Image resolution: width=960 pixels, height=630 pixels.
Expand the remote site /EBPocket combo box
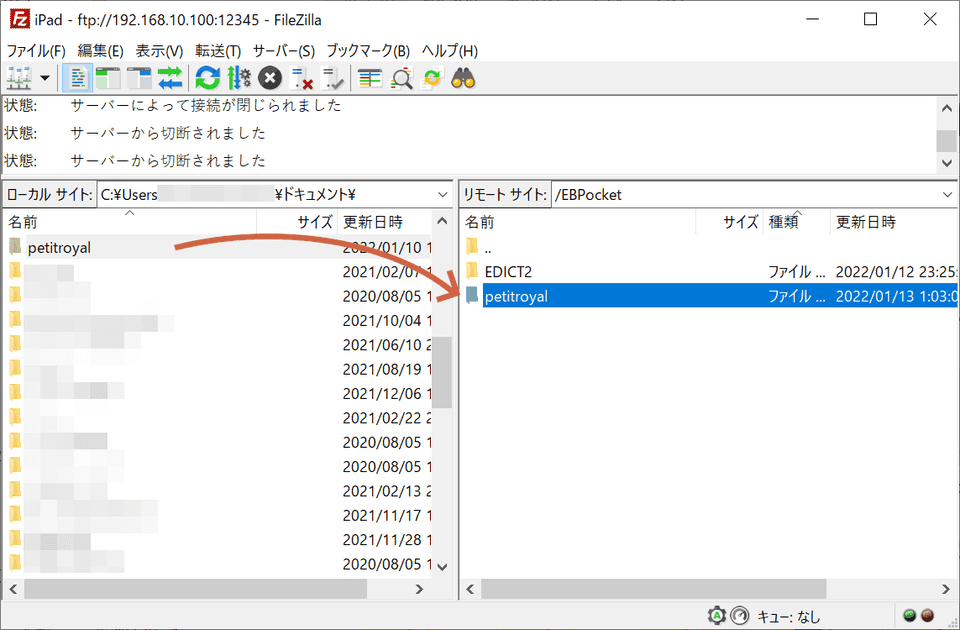pyautogui.click(x=944, y=194)
